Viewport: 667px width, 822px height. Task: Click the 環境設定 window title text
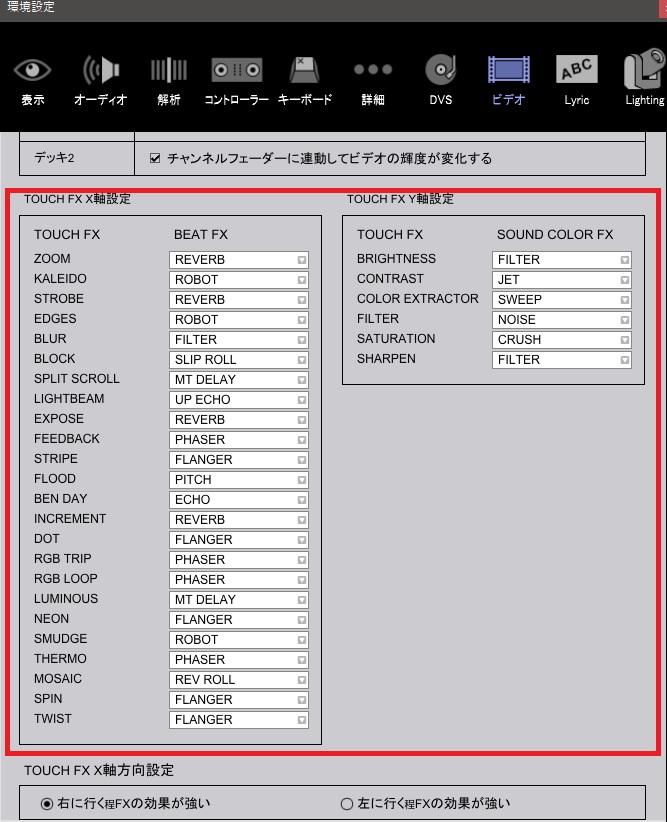click(x=30, y=7)
